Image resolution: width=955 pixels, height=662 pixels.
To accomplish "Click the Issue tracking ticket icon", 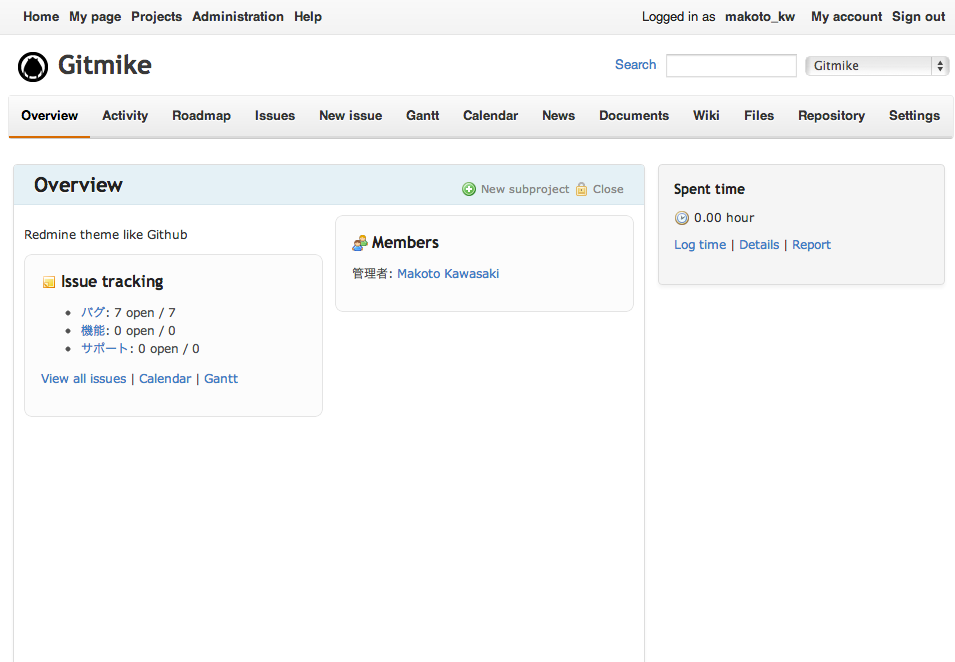I will pos(49,282).
